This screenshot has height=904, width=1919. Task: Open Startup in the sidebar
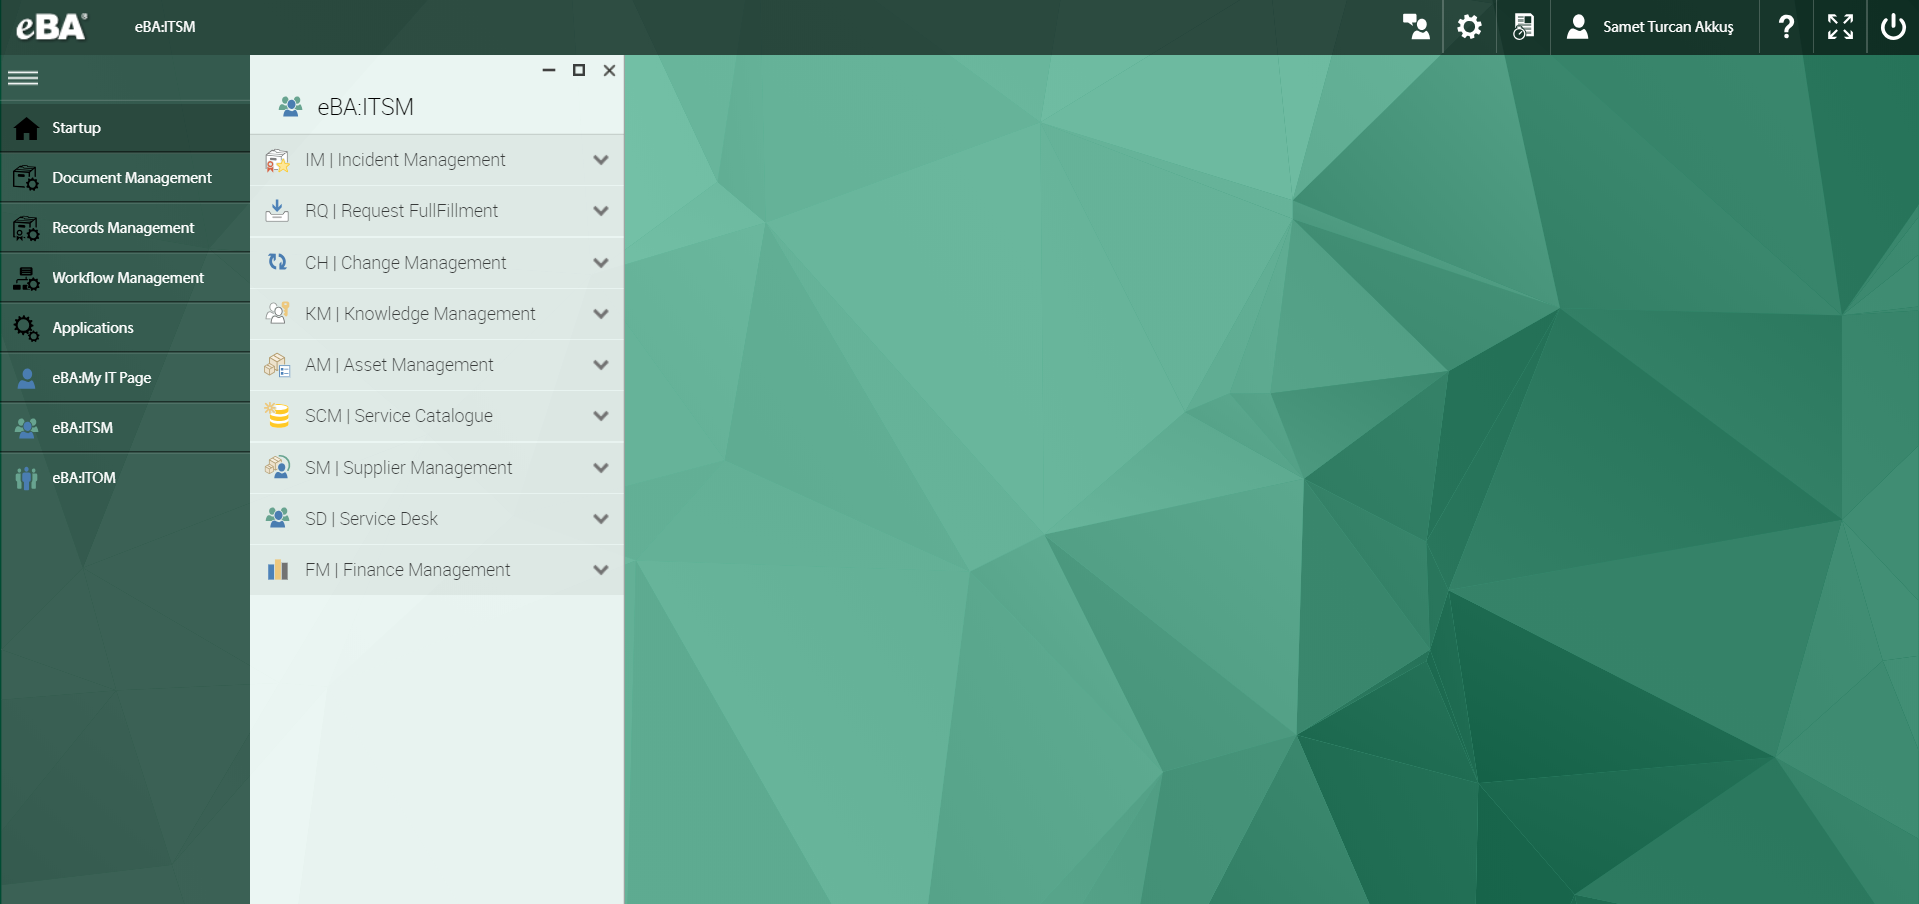click(125, 128)
